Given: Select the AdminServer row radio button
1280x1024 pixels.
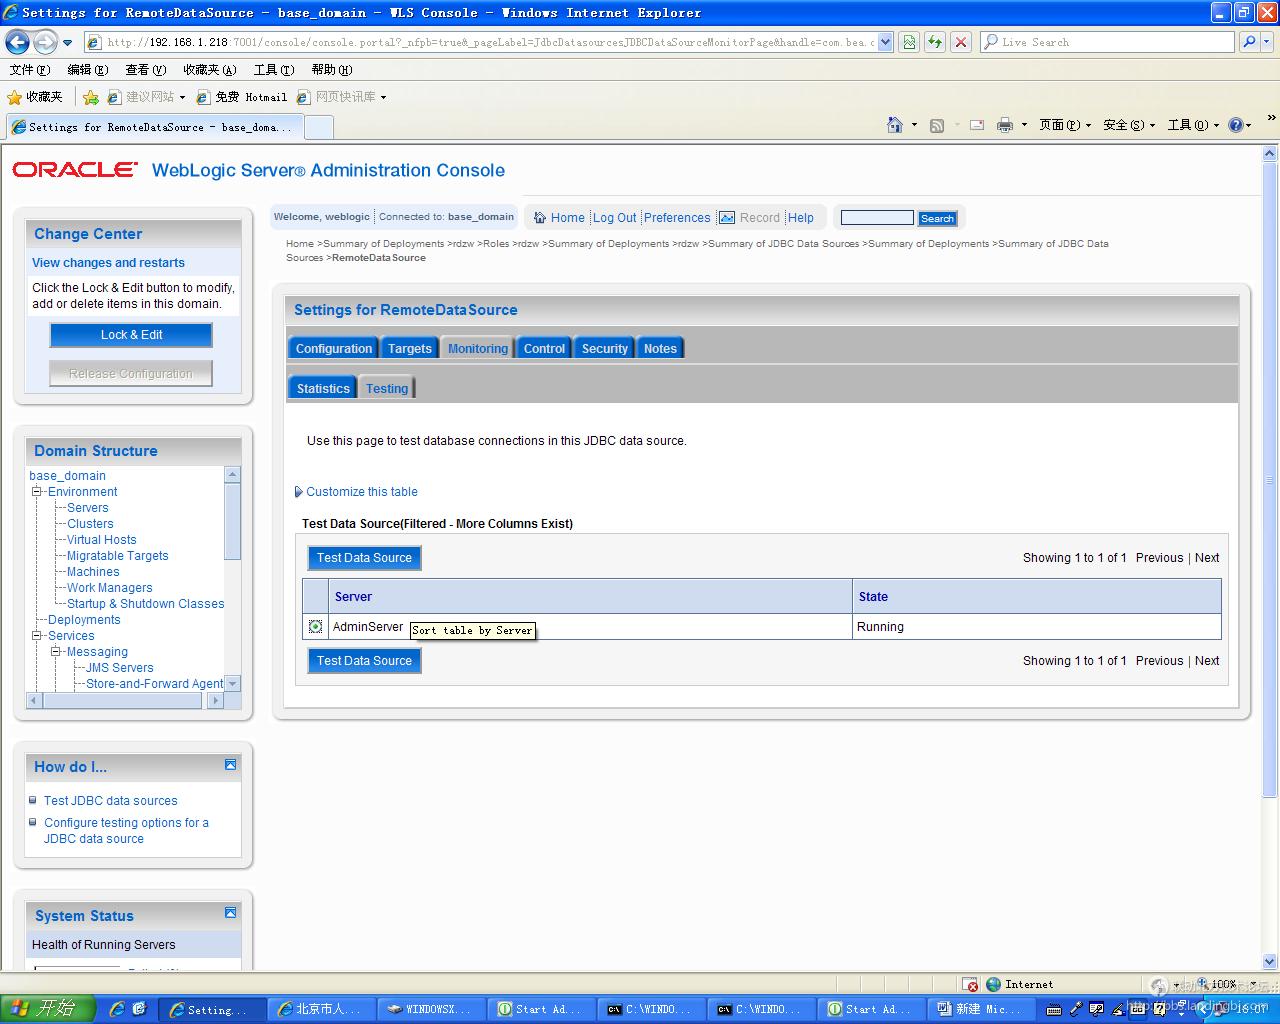Looking at the screenshot, I should click(x=315, y=627).
